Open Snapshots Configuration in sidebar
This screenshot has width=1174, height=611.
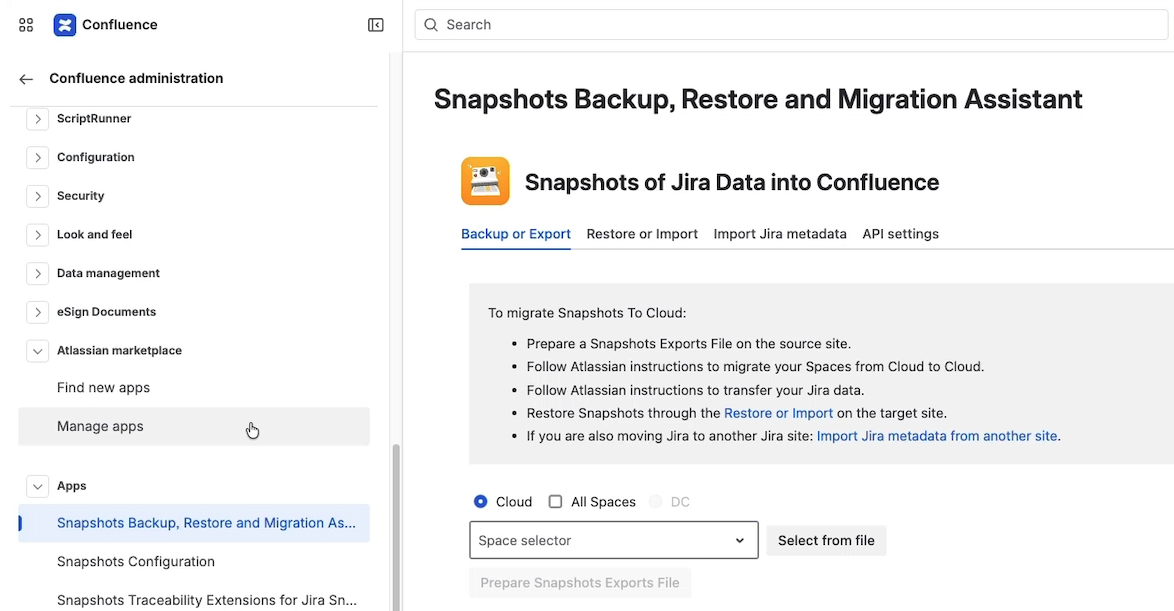(194, 562)
